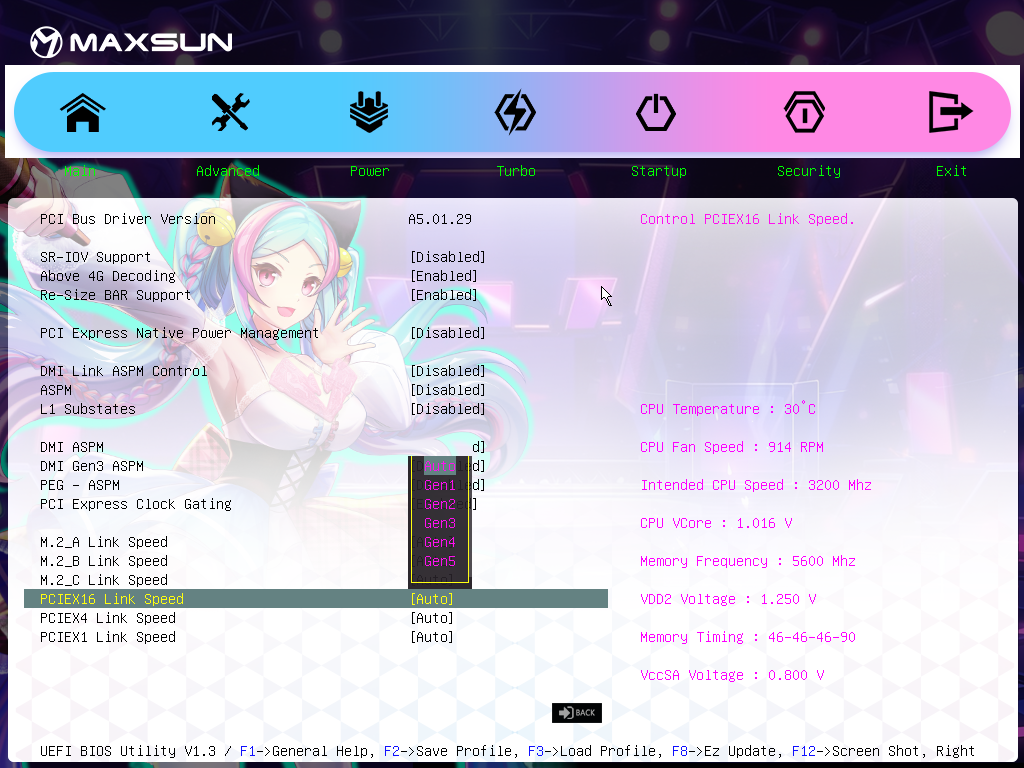Select the PCI Express Clock Gating label
This screenshot has width=1024, height=768.
[136, 504]
